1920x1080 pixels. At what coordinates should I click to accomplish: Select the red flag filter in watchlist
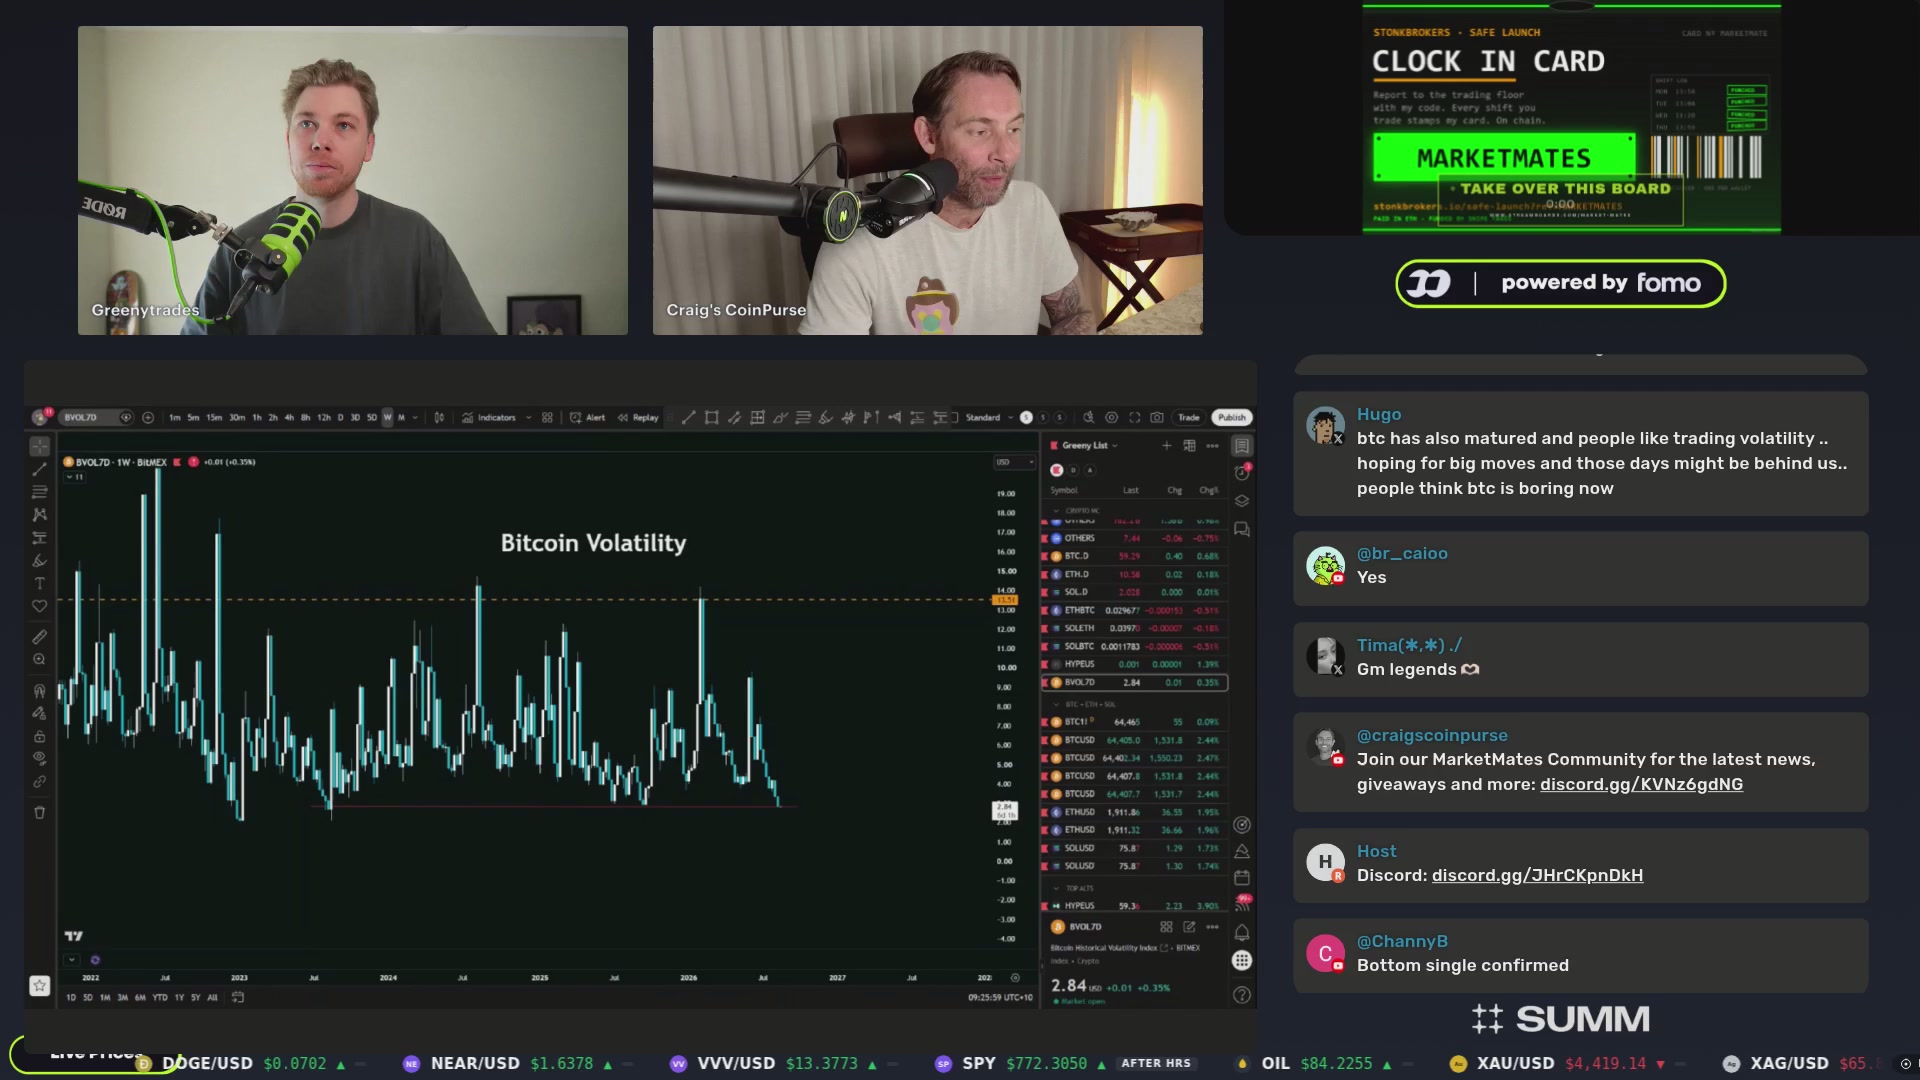[1057, 470]
